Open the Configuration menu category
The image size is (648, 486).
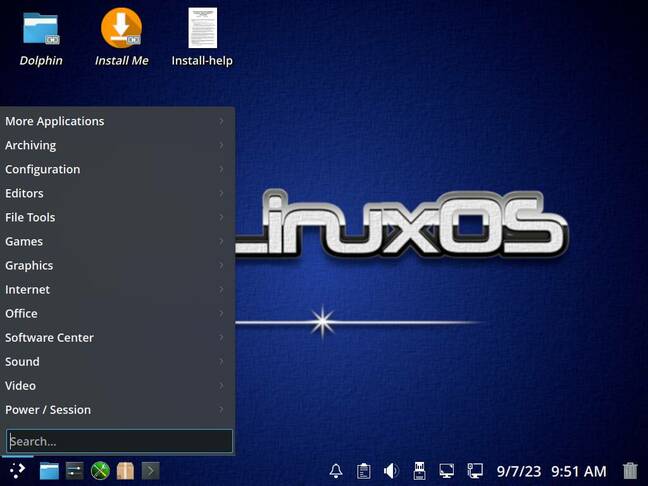[117, 169]
